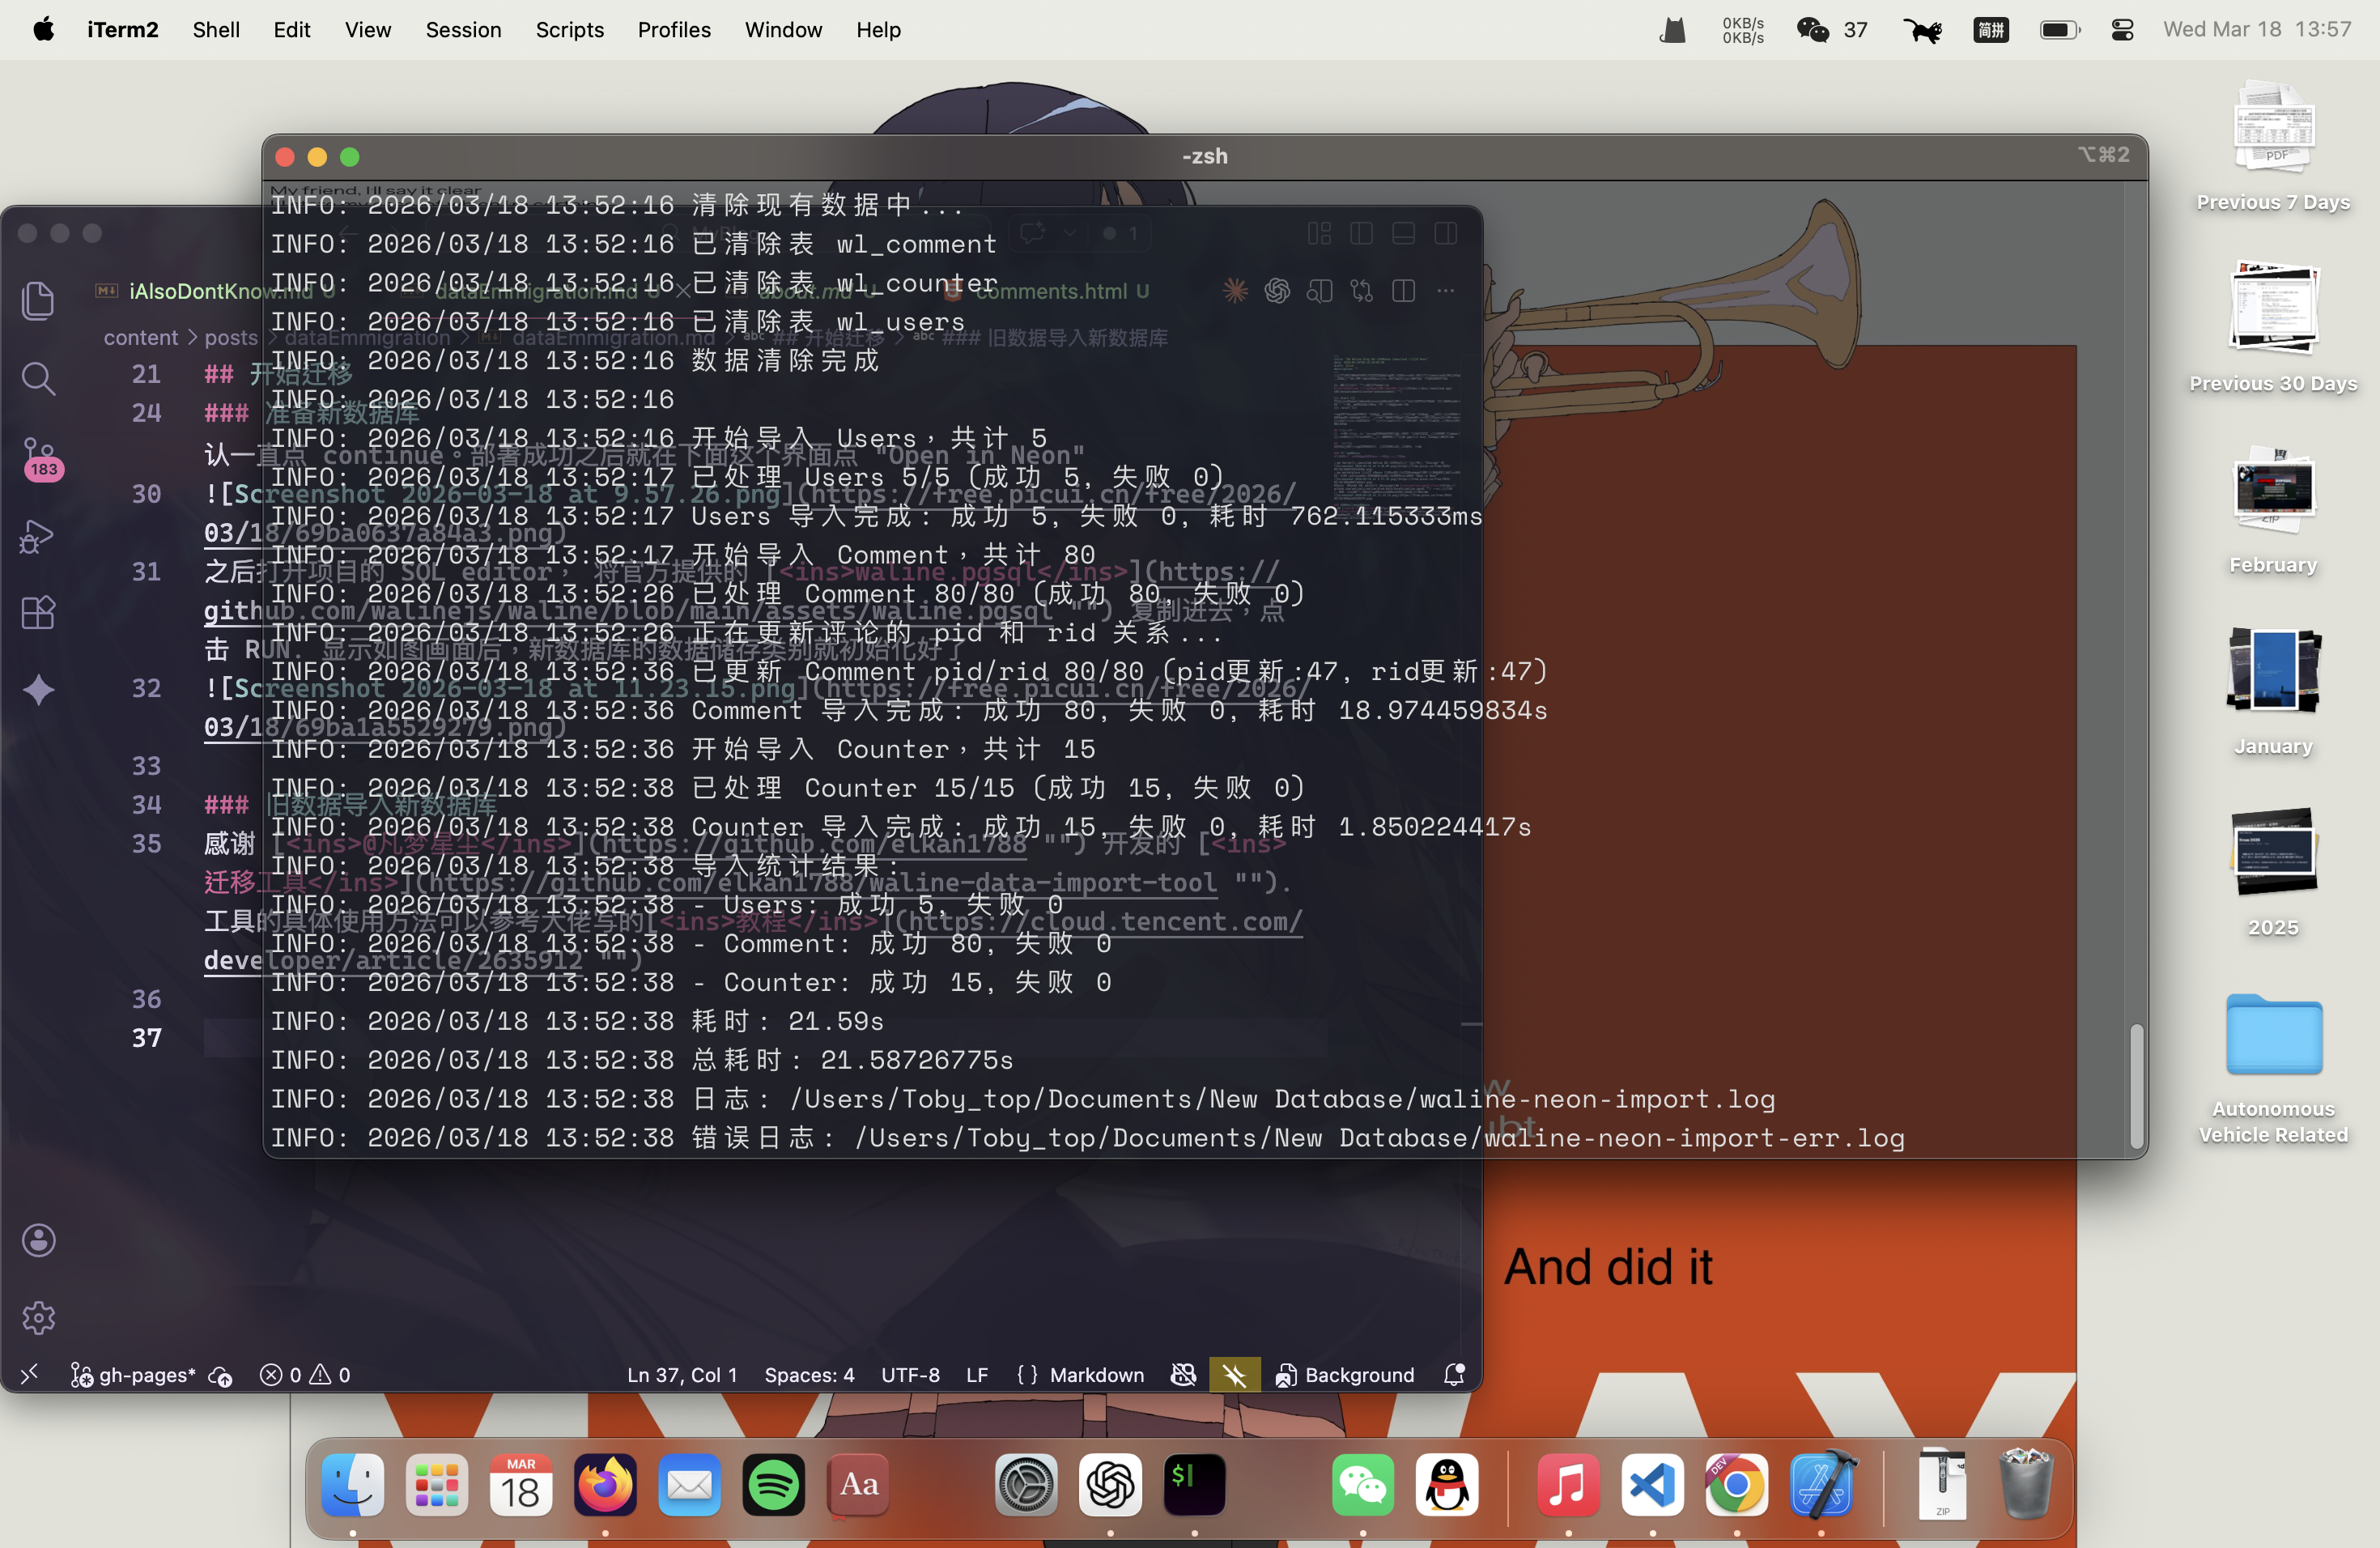Open Autonomous Vehicle Related desktop folder

(2273, 1035)
